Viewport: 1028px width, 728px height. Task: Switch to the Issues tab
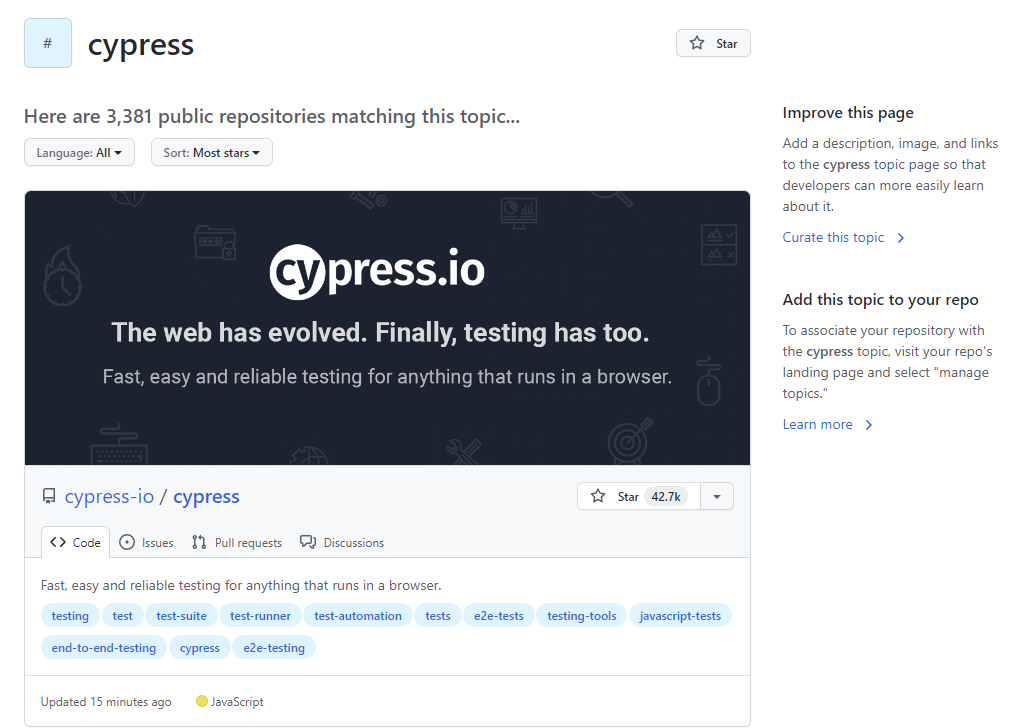click(x=146, y=542)
